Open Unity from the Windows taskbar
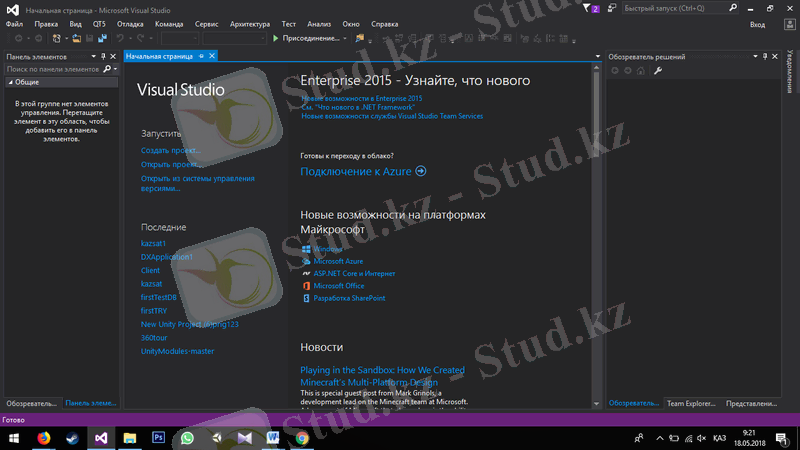 point(216,438)
